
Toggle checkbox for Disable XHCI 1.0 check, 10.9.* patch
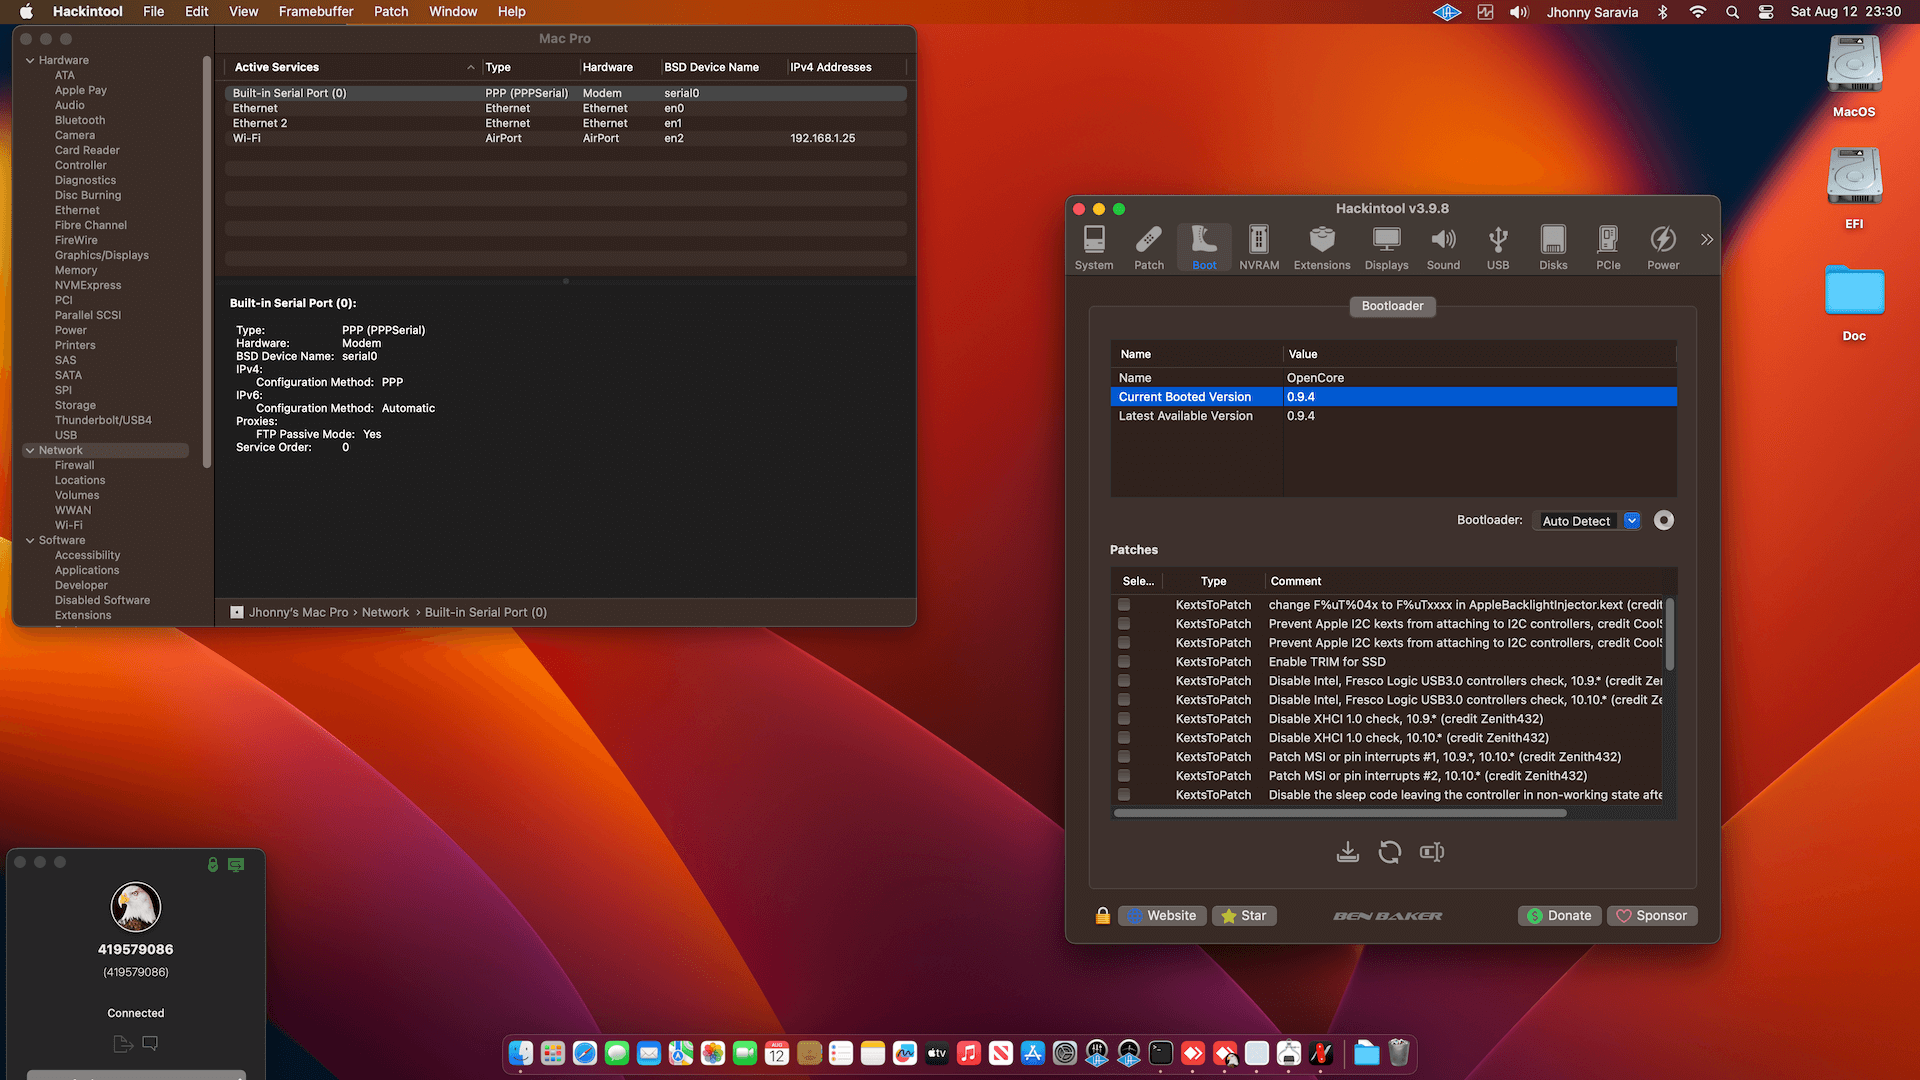pyautogui.click(x=1124, y=719)
